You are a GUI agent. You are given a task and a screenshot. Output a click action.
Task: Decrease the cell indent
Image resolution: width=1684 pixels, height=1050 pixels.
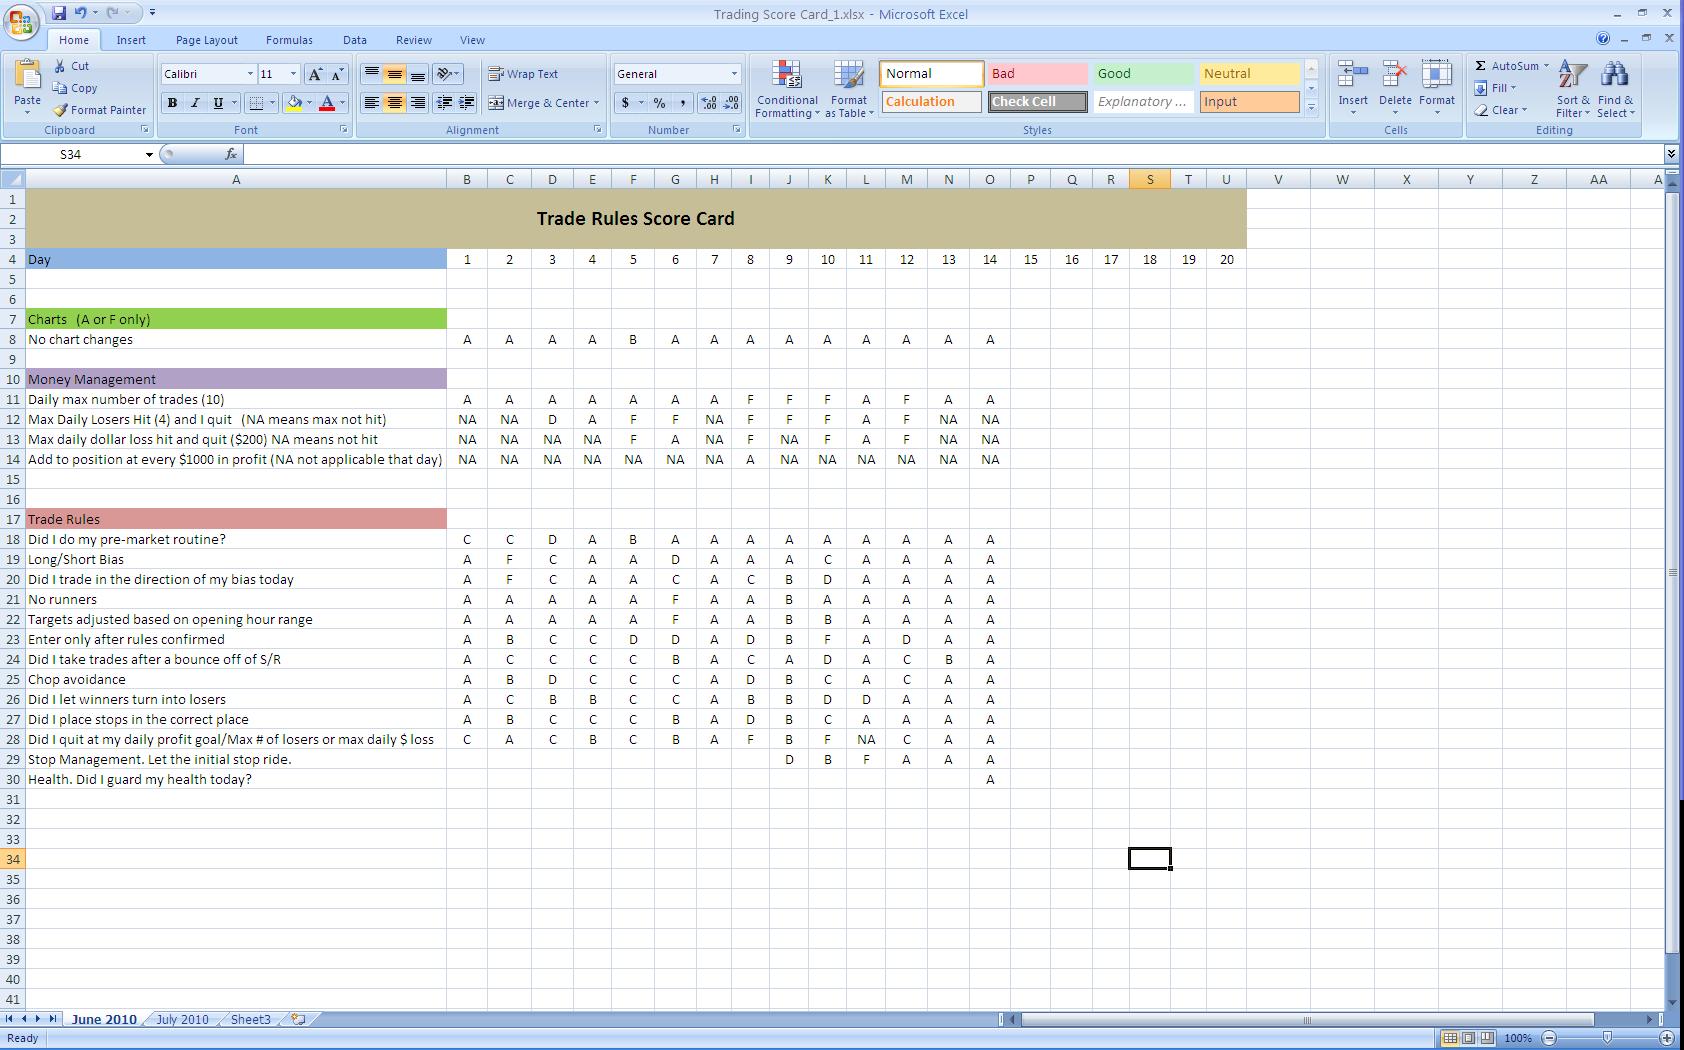[x=444, y=103]
